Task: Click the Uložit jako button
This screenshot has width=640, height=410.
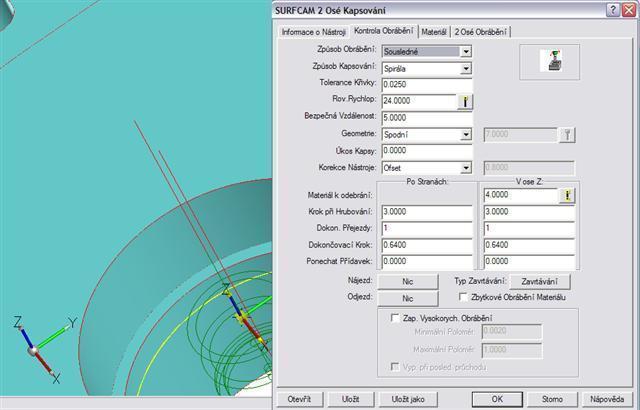Action: click(x=408, y=399)
